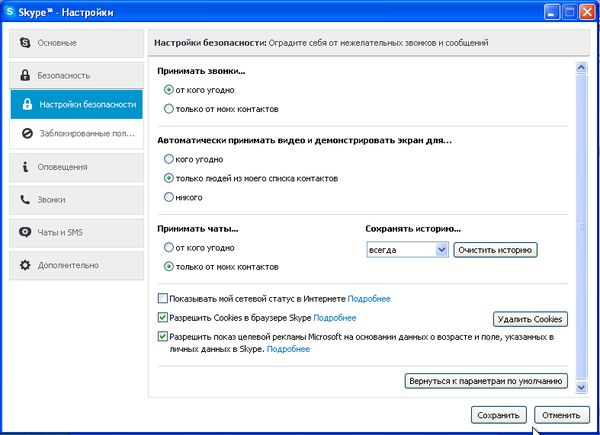Open Заблокированные пол... subsection
Screen dimensions: 600x435
pyautogui.click(x=77, y=133)
